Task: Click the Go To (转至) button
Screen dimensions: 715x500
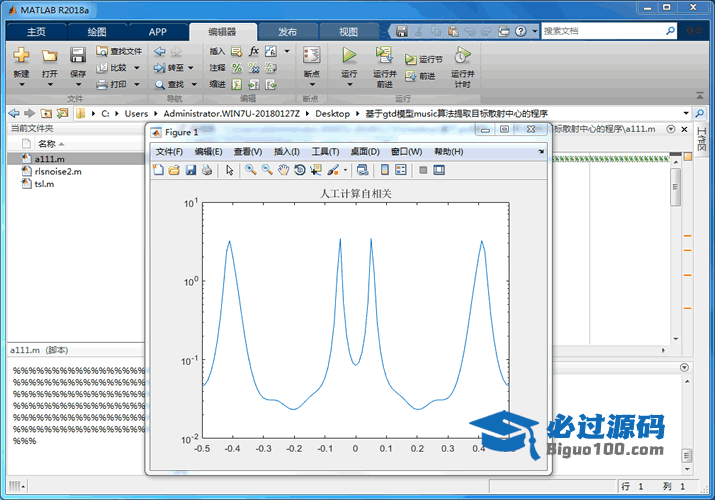Action: click(x=168, y=68)
